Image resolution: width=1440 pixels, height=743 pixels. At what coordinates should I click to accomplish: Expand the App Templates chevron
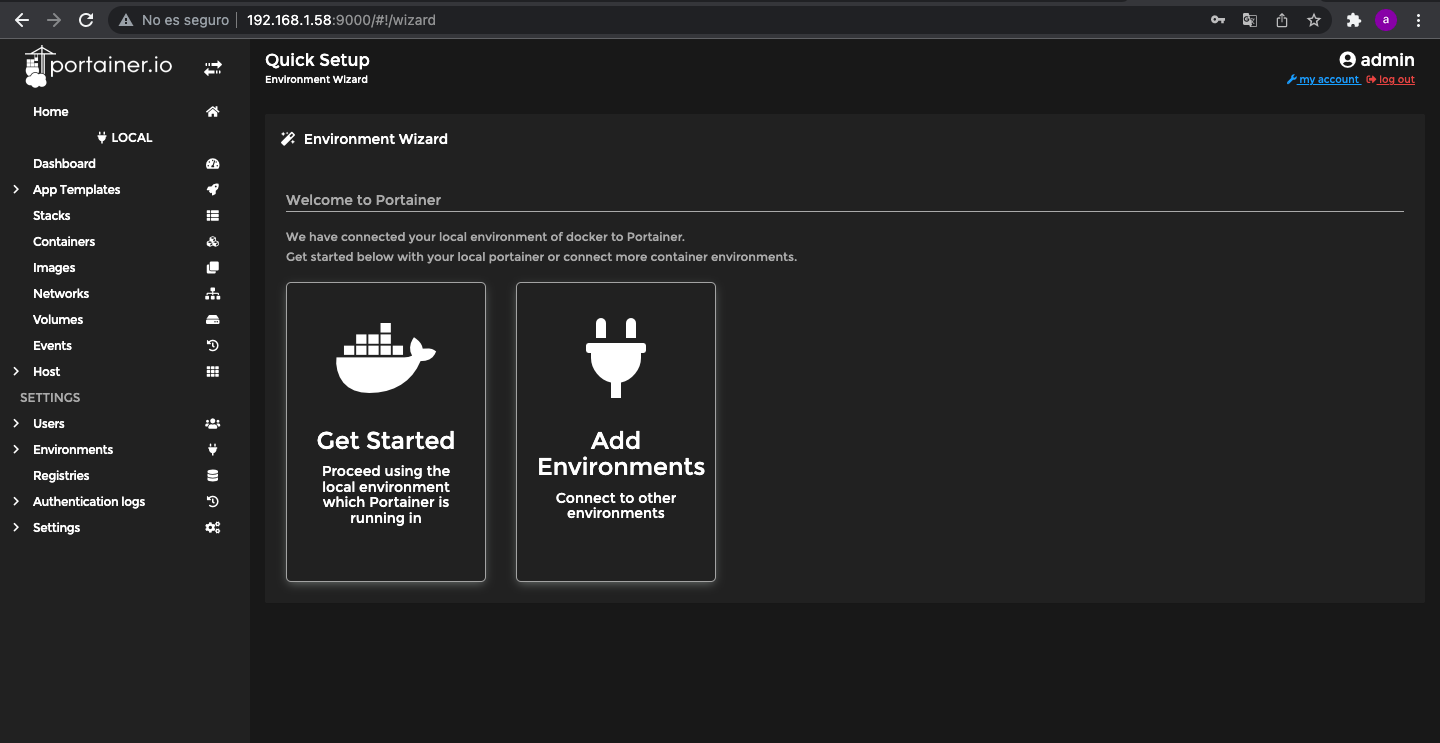click(16, 190)
